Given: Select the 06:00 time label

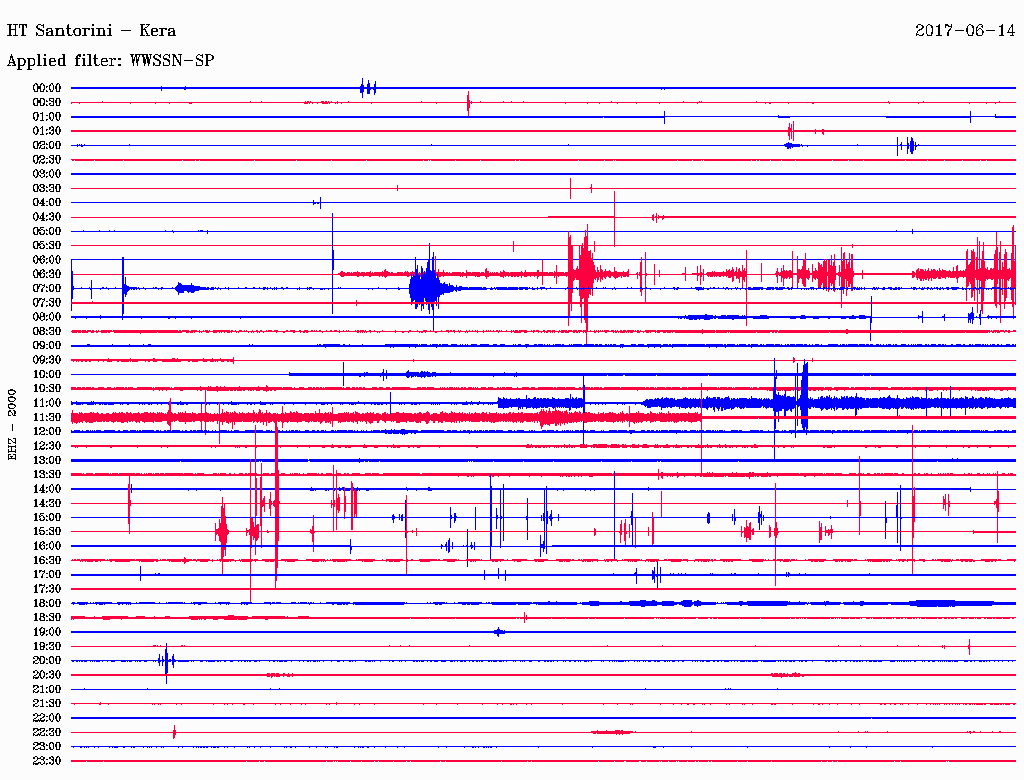Looking at the screenshot, I should tap(47, 259).
